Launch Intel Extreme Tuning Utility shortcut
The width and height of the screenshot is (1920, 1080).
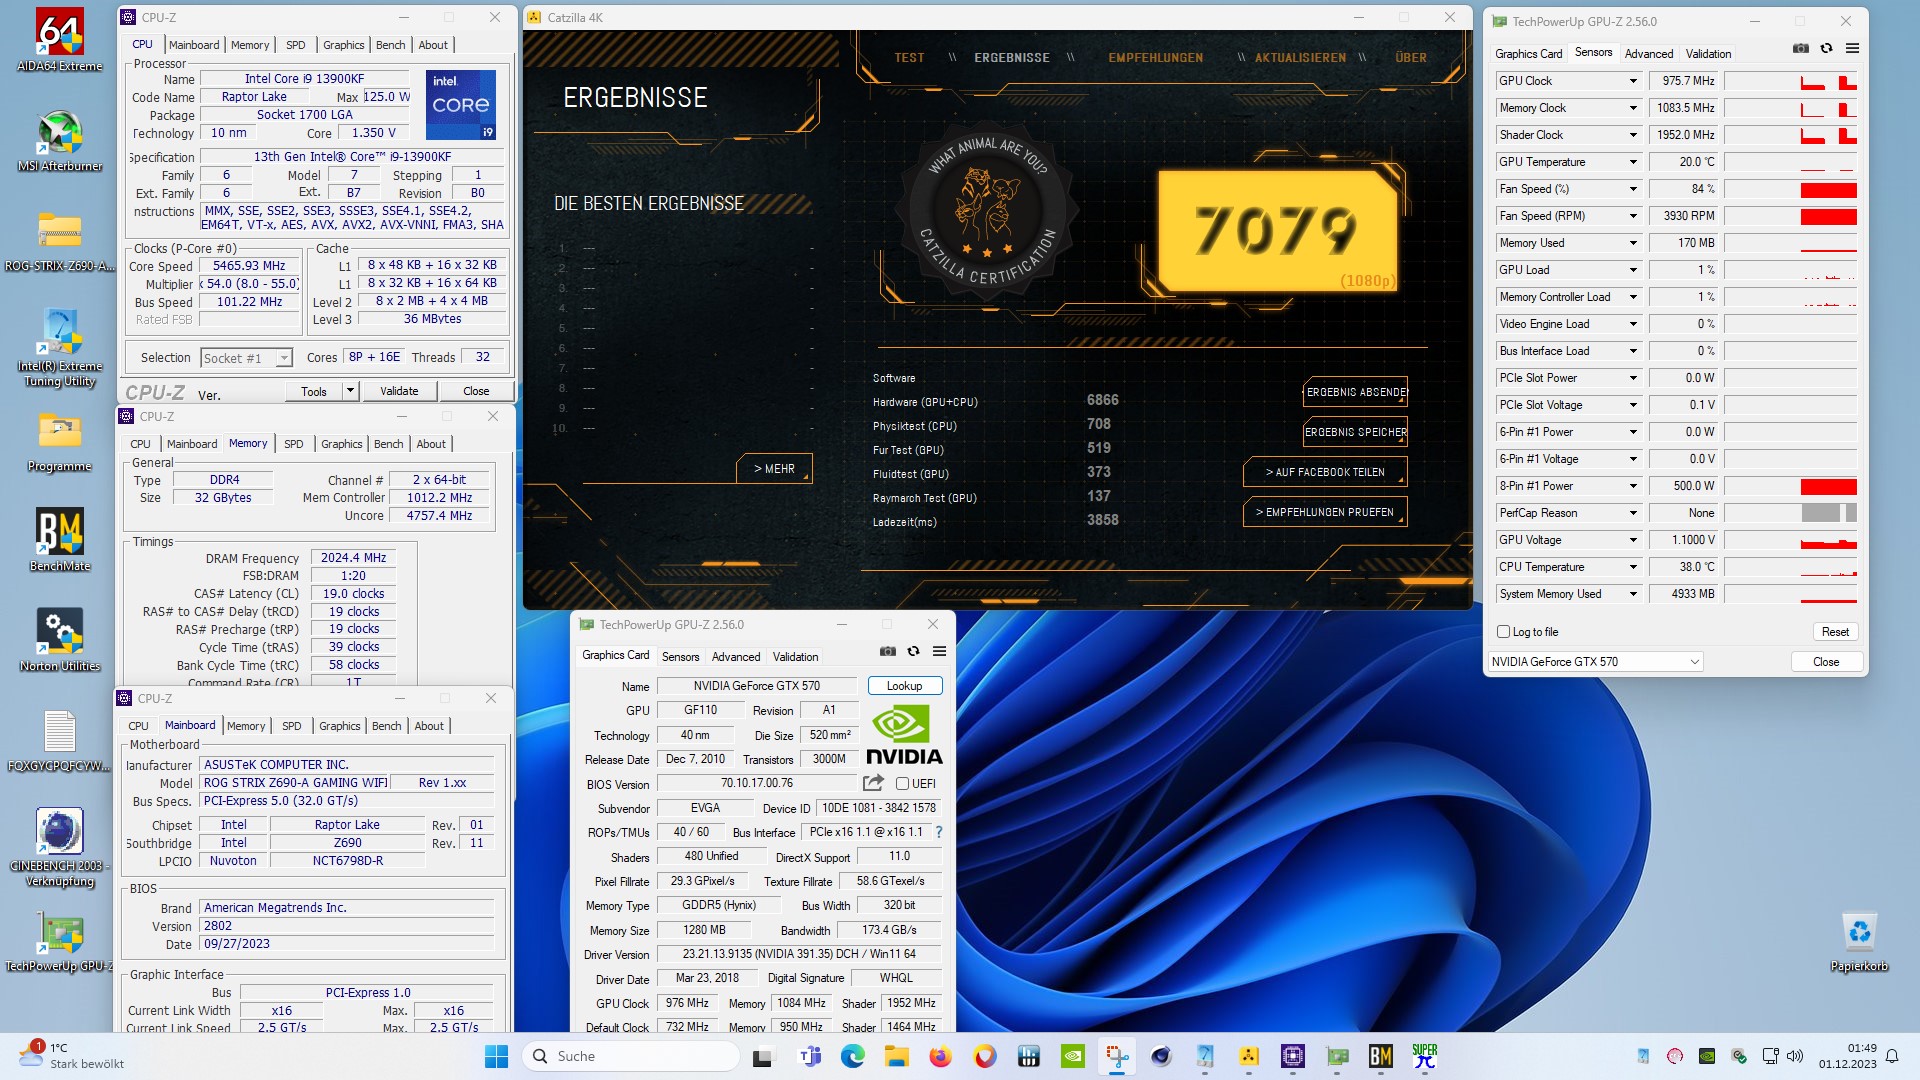pyautogui.click(x=60, y=345)
